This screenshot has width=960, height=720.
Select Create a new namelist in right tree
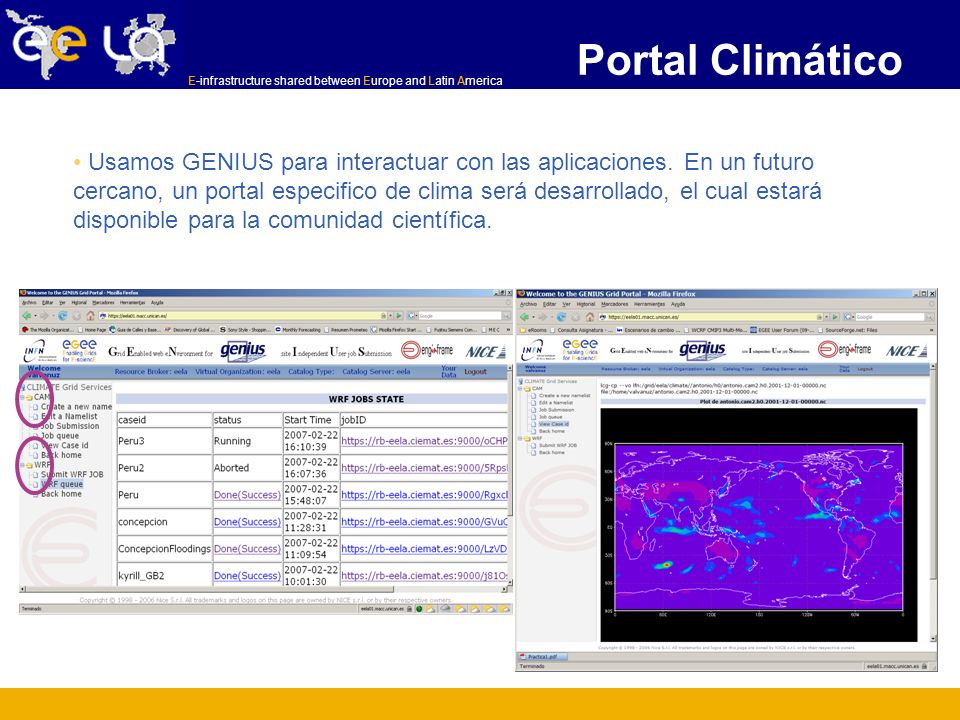coord(564,396)
